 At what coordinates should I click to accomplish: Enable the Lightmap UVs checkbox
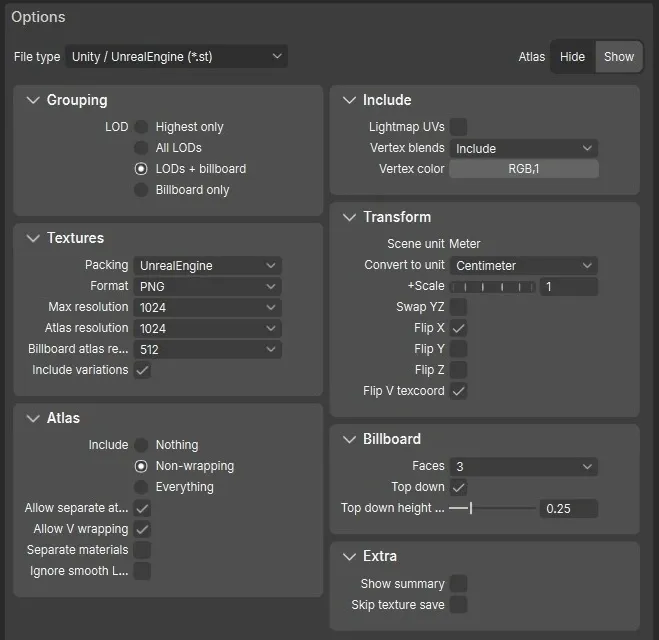point(458,127)
